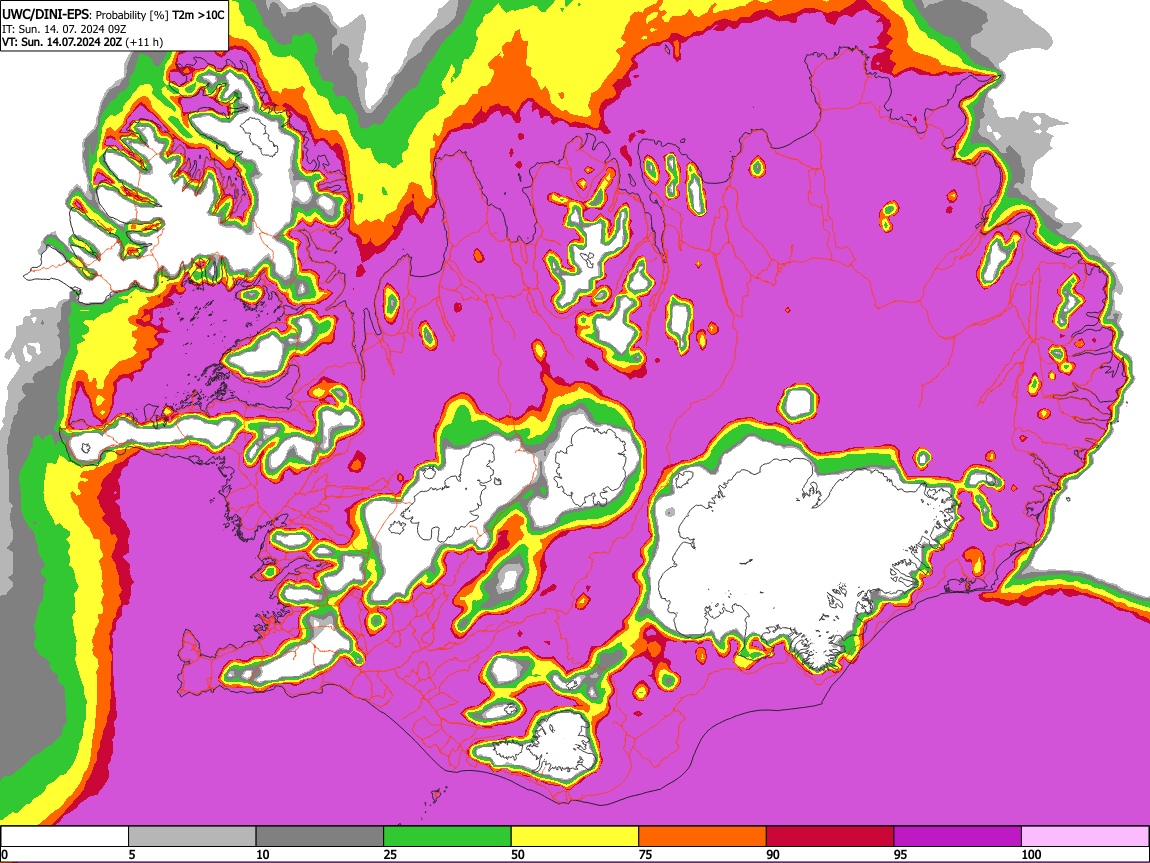1150x863 pixels.
Task: Select the orange 75–90% legend swatch
Action: point(703,837)
